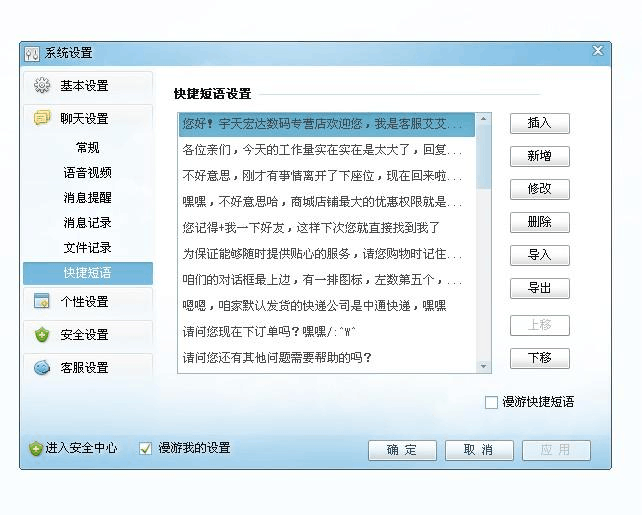Image resolution: width=642 pixels, height=515 pixels.
Task: Open the 个性设置 section
Action: tap(88, 301)
